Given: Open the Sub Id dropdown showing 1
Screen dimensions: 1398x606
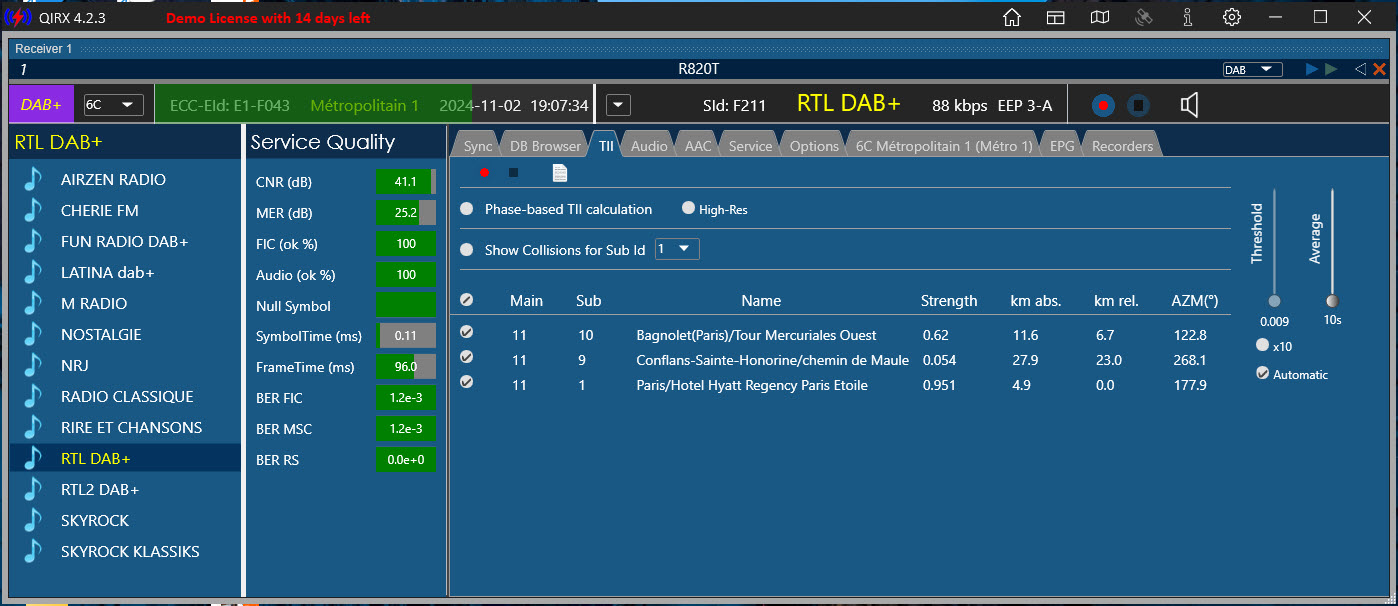Looking at the screenshot, I should tap(677, 249).
